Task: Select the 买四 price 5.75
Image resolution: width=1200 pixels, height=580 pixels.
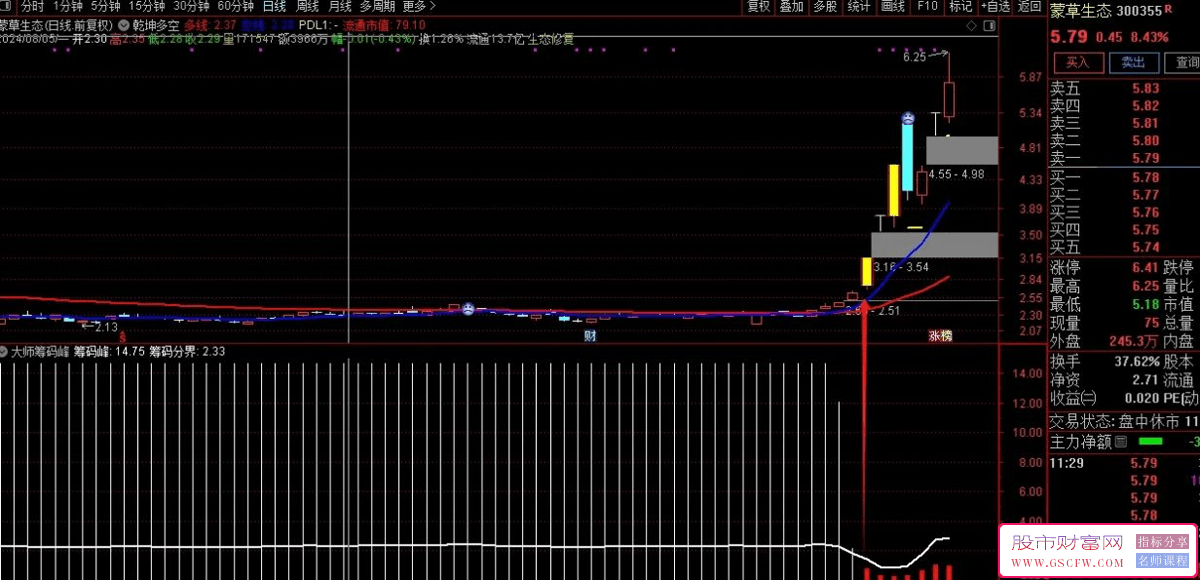Action: [x=1145, y=230]
